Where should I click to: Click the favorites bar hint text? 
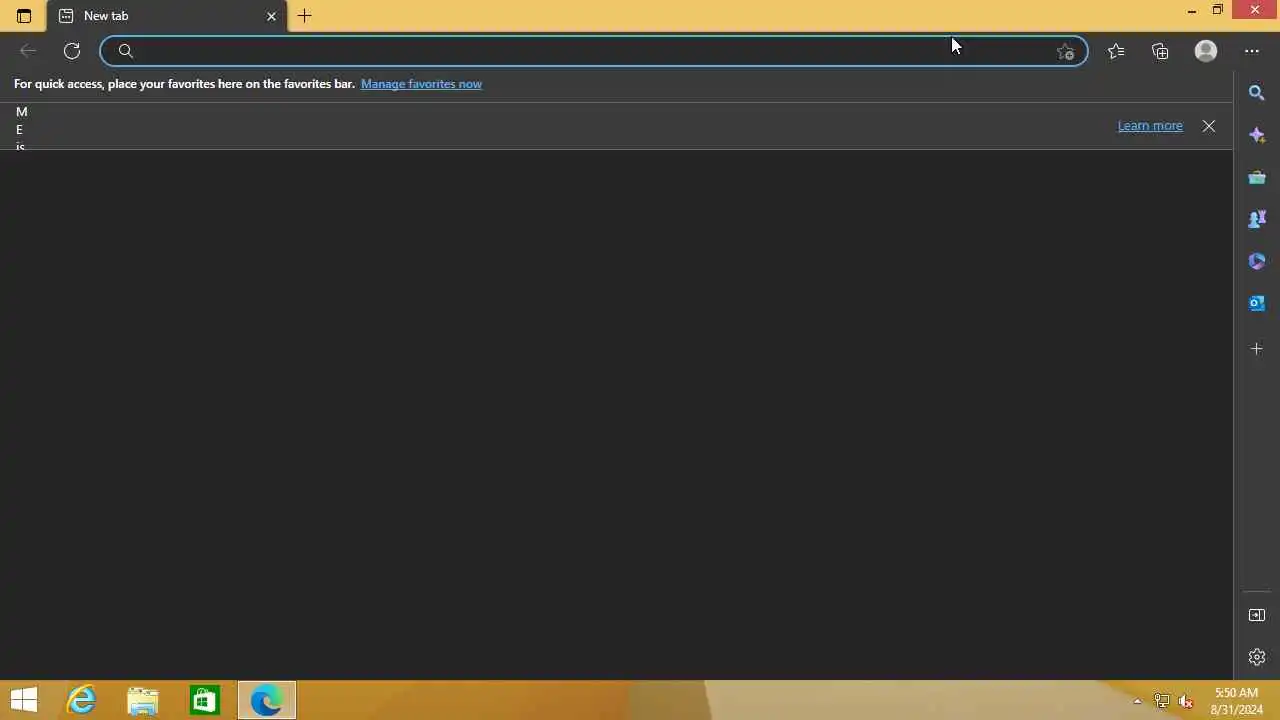click(185, 84)
